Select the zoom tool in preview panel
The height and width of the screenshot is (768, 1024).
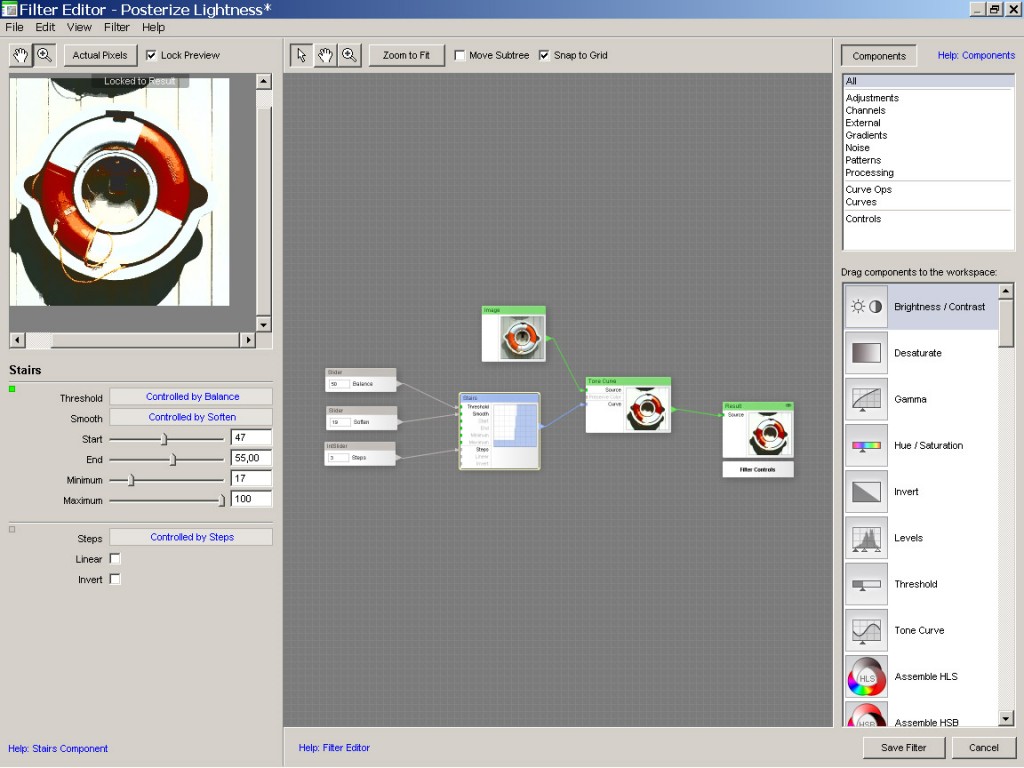[x=44, y=56]
